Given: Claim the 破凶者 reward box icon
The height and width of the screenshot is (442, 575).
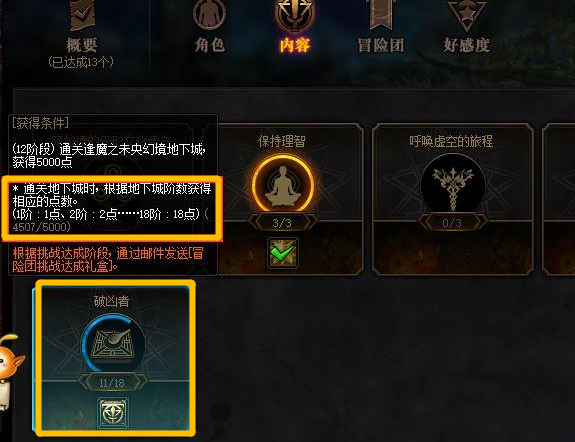Looking at the screenshot, I should point(113,413).
